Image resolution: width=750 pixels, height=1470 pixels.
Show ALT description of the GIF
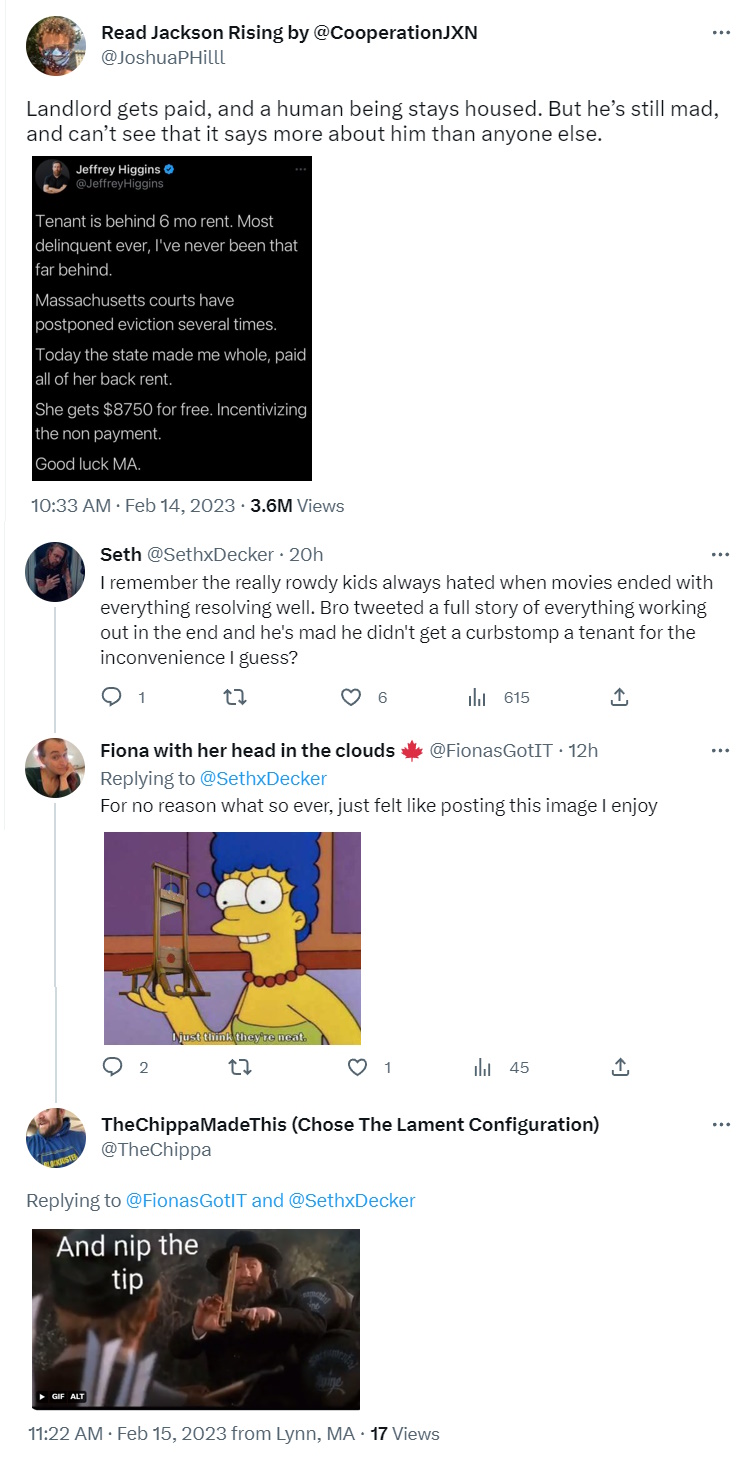pos(76,1395)
